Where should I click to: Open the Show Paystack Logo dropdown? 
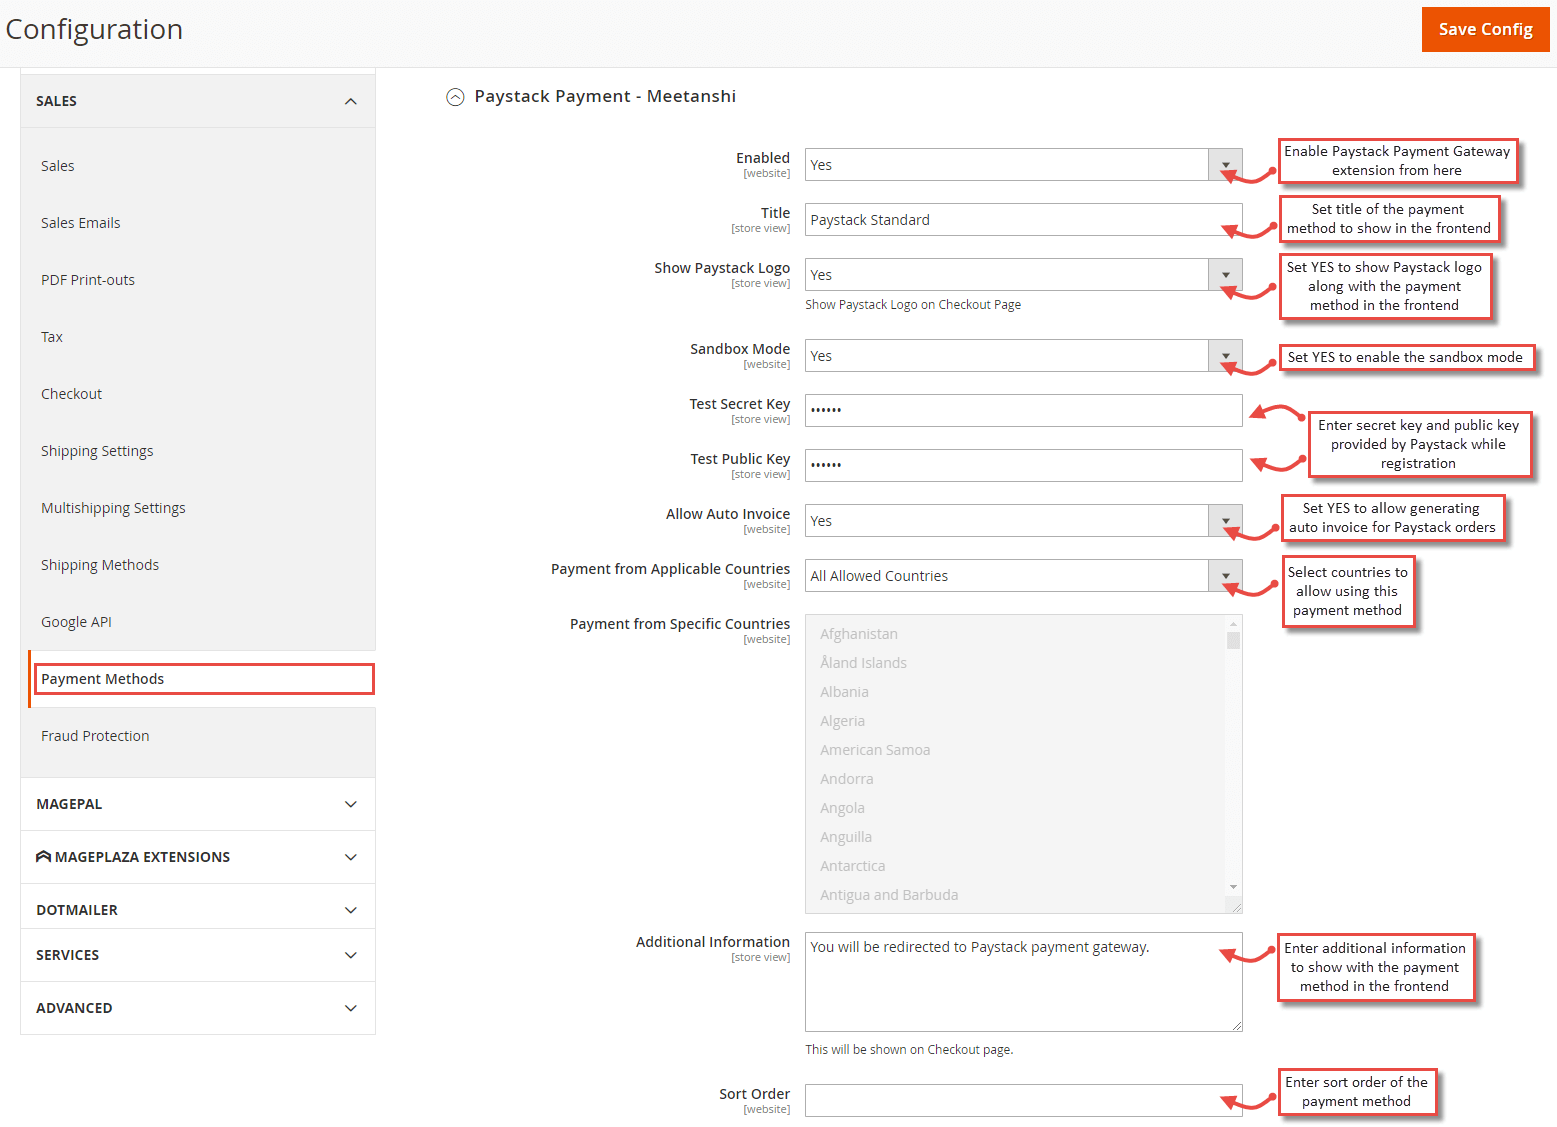pos(1023,275)
